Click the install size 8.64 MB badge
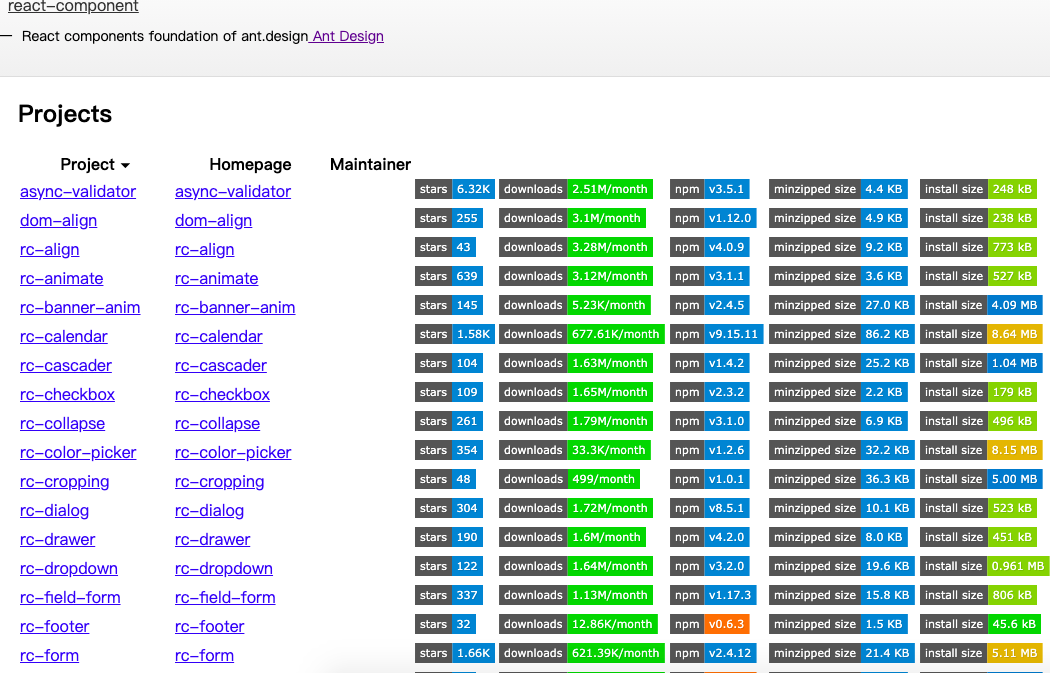Image resolution: width=1050 pixels, height=673 pixels. (x=981, y=334)
